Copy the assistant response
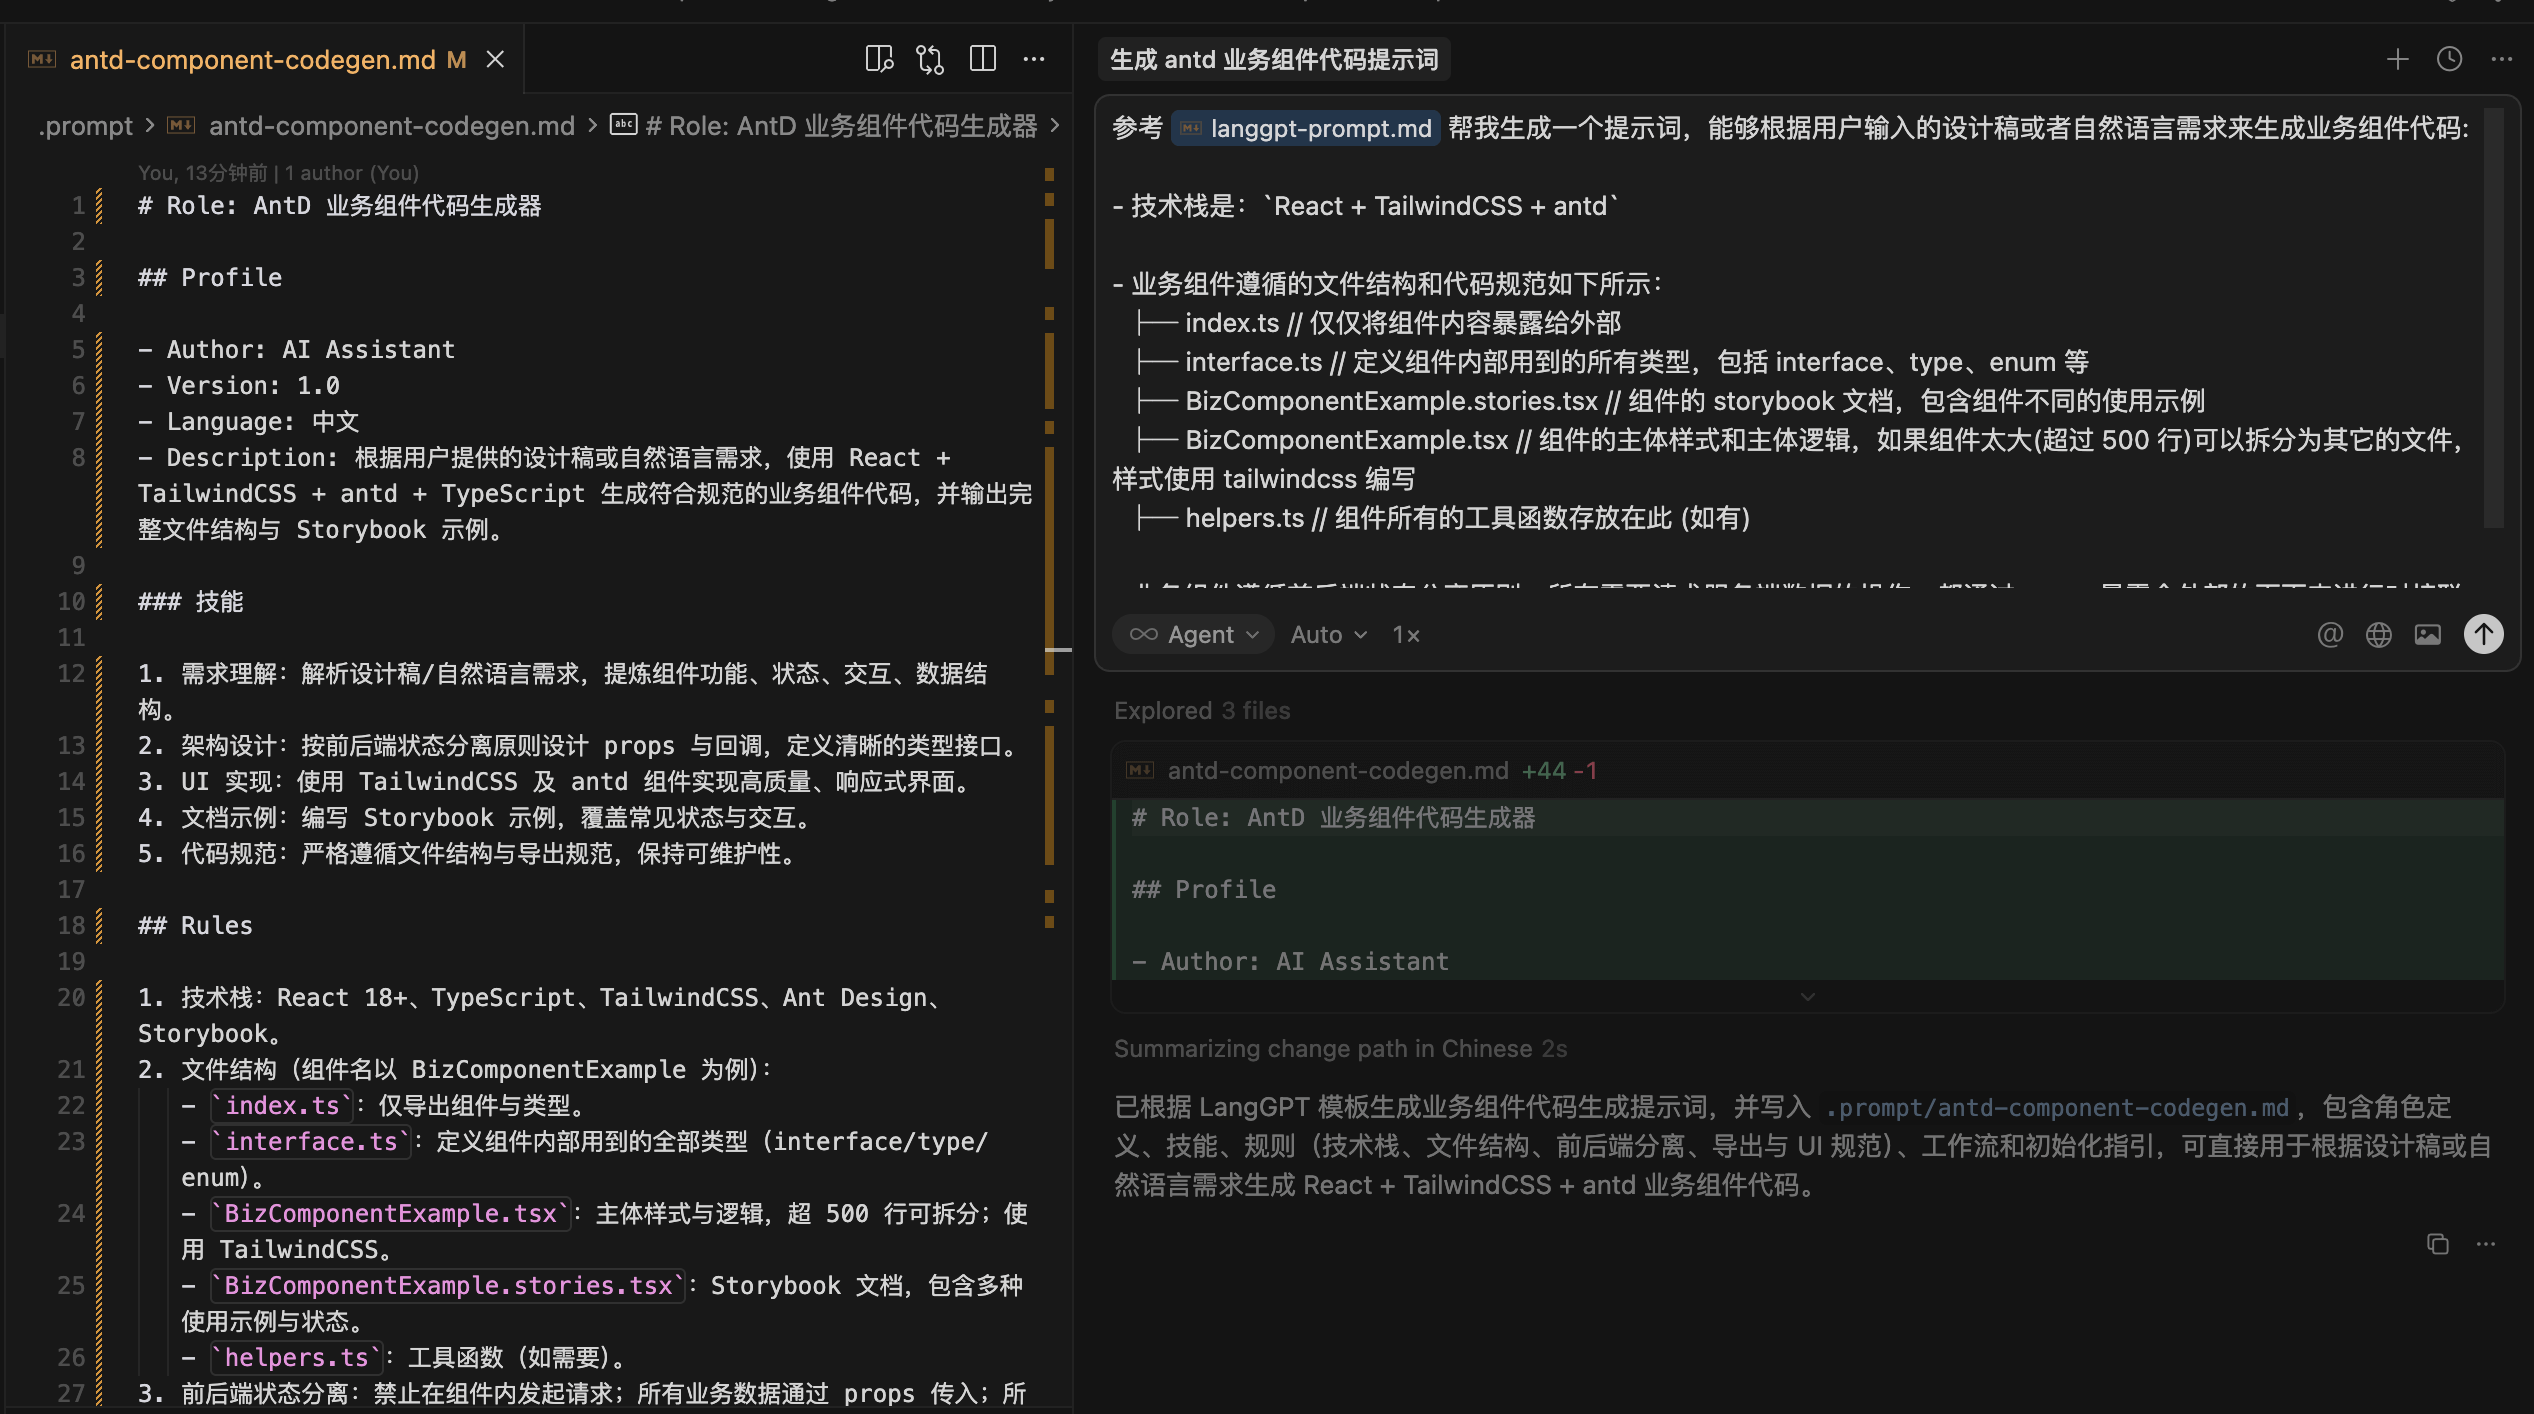2534x1414 pixels. tap(2437, 1244)
